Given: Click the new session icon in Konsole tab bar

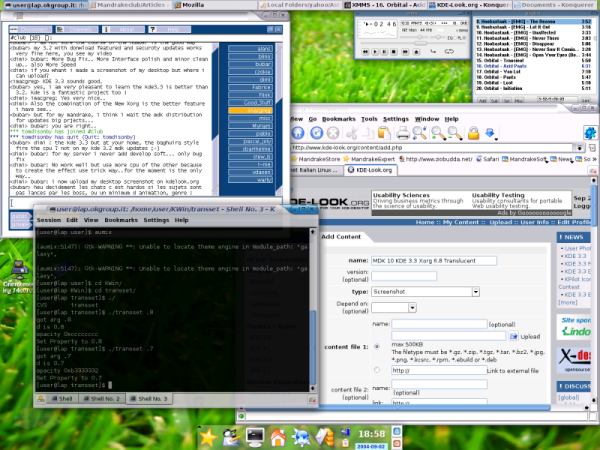Looking at the screenshot, I should (41, 399).
